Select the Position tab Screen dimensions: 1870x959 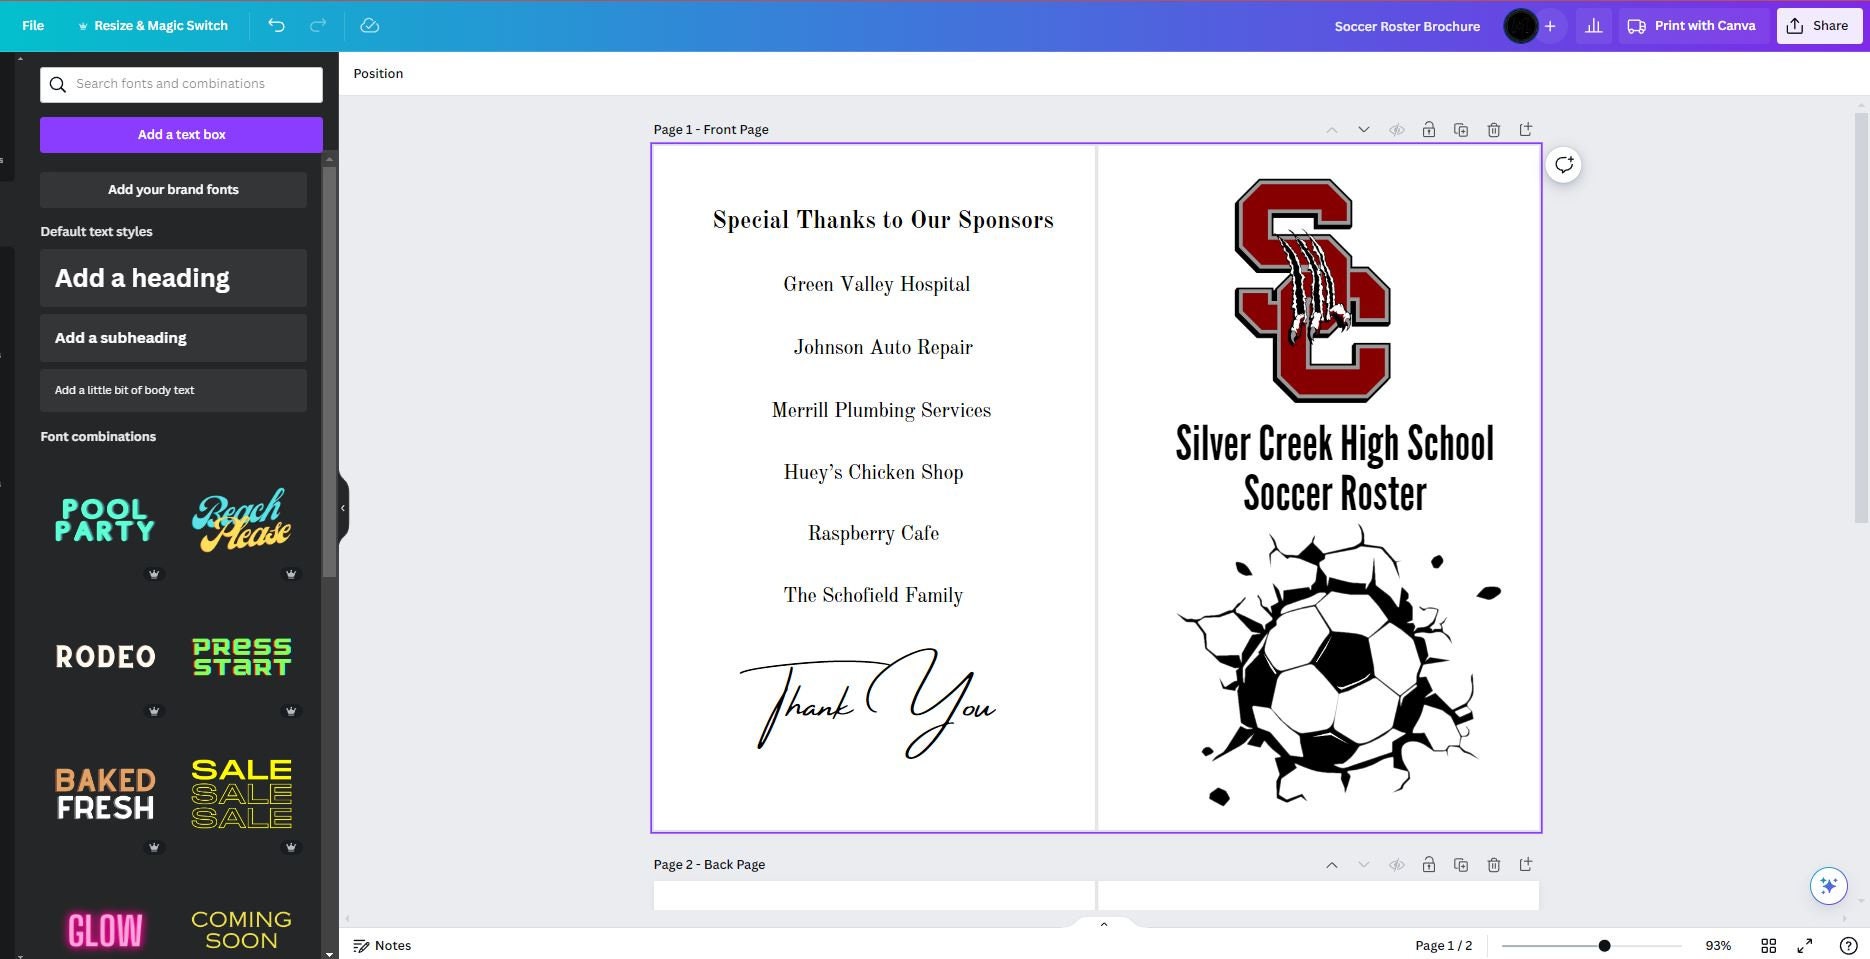pos(377,73)
